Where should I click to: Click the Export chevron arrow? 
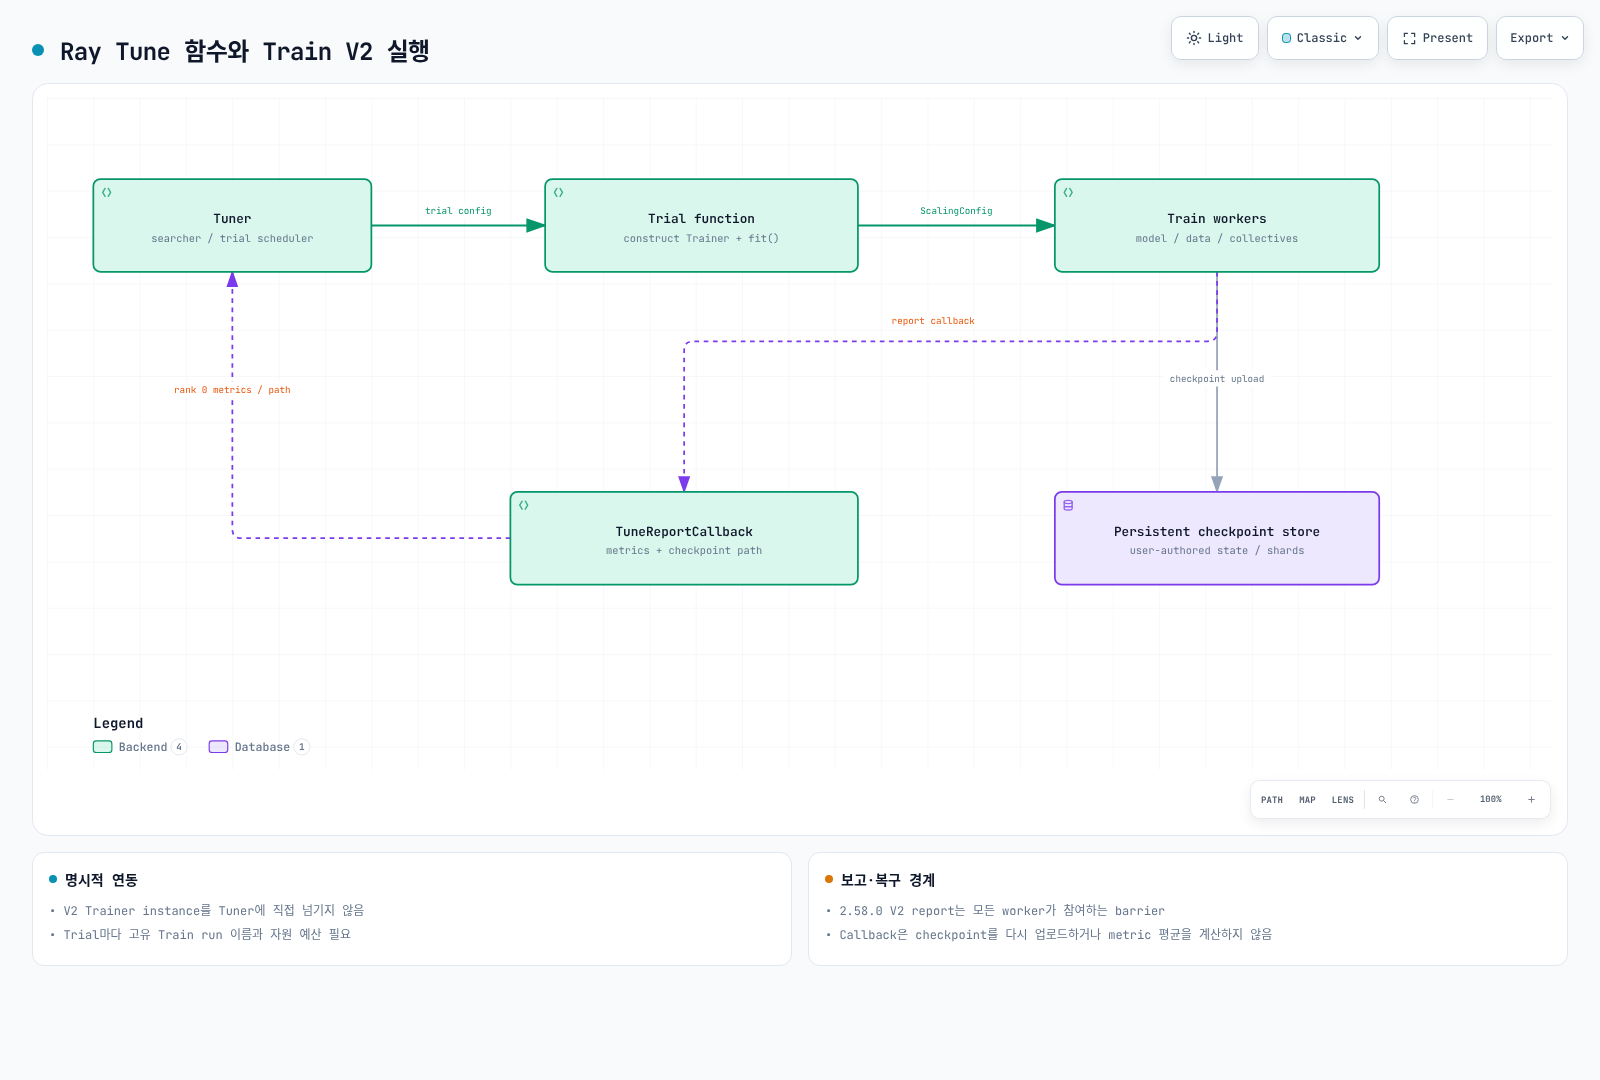tap(1565, 38)
